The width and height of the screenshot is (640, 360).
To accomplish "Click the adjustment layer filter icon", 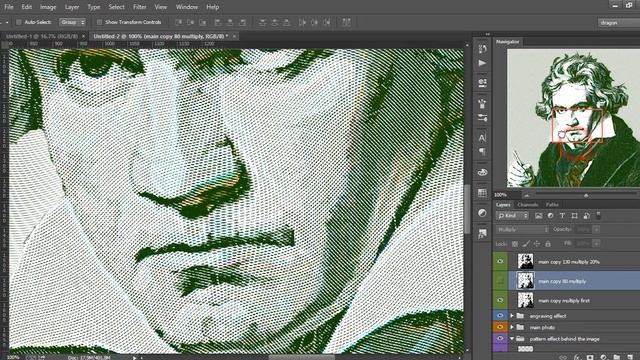I will click(550, 216).
